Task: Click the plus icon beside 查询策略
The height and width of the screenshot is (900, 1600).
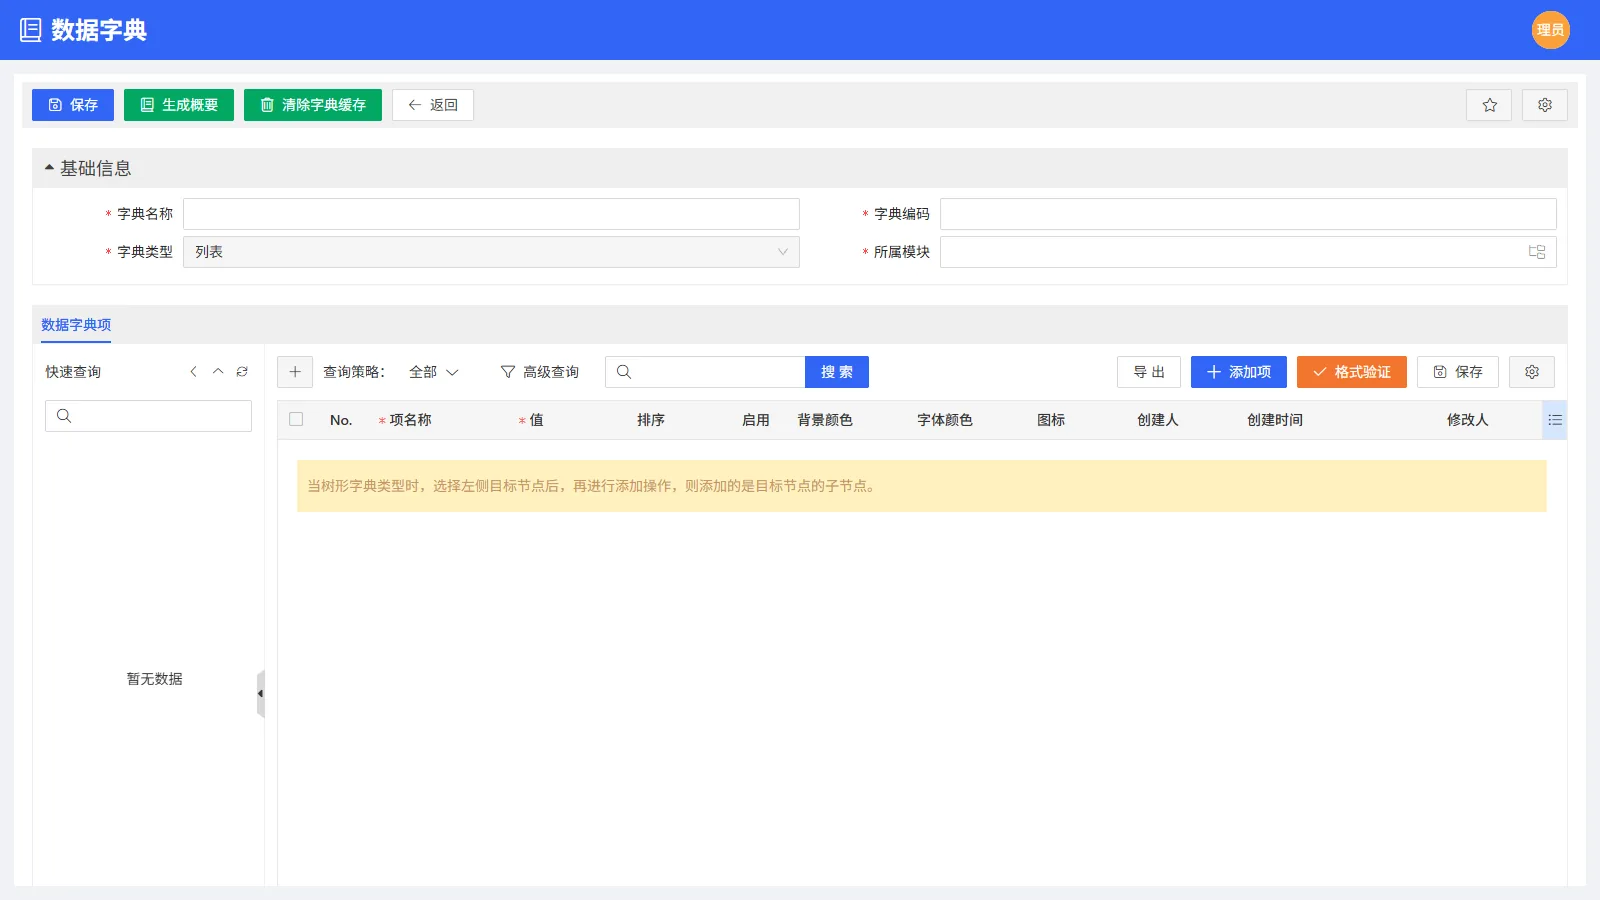Action: click(x=295, y=372)
